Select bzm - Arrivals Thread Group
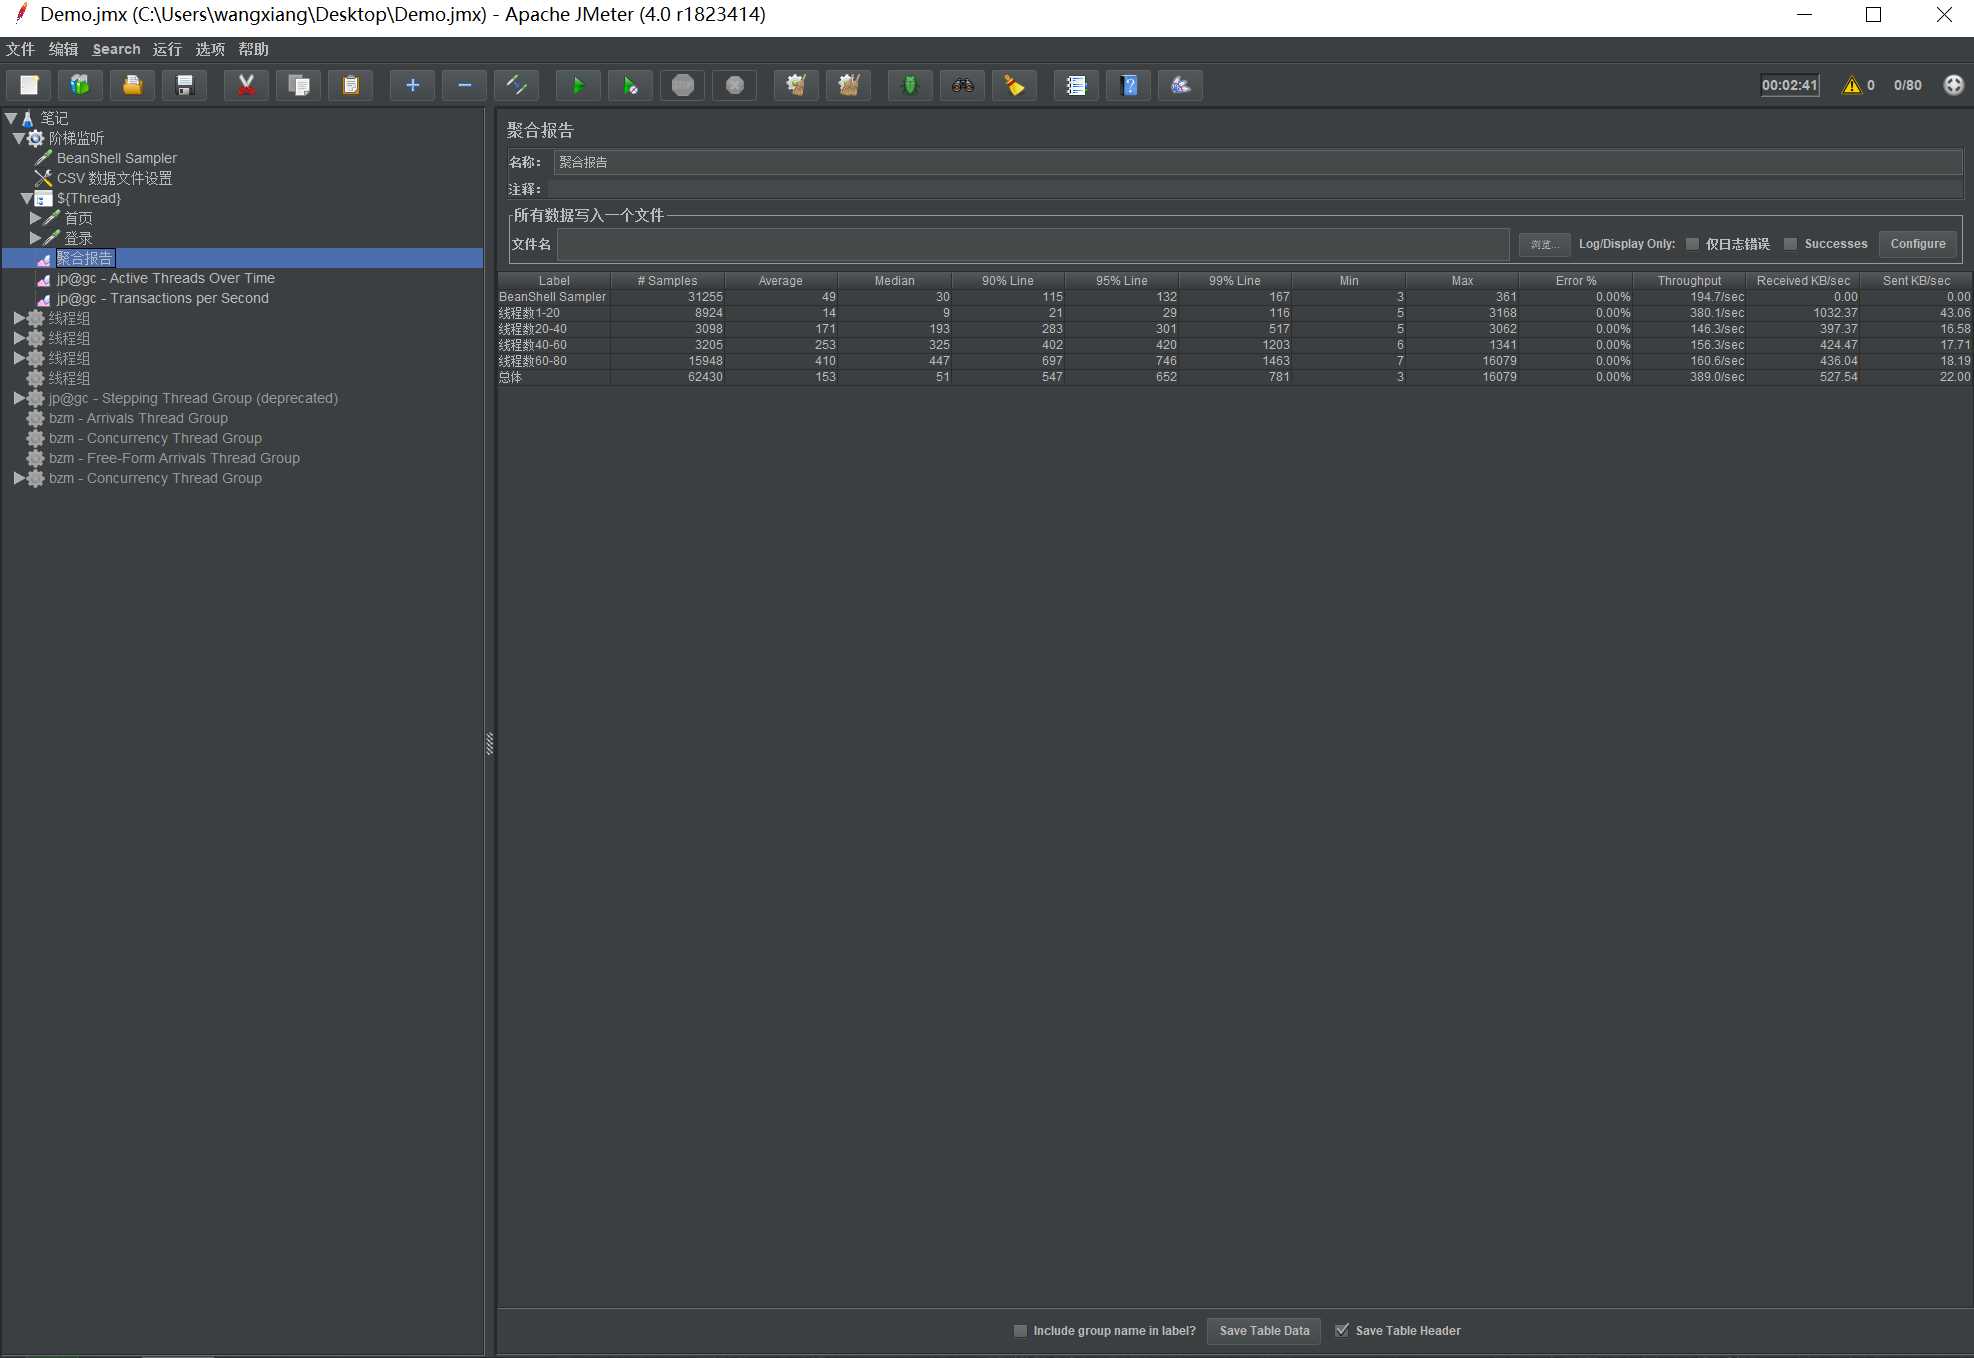This screenshot has height=1358, width=1974. coord(138,418)
